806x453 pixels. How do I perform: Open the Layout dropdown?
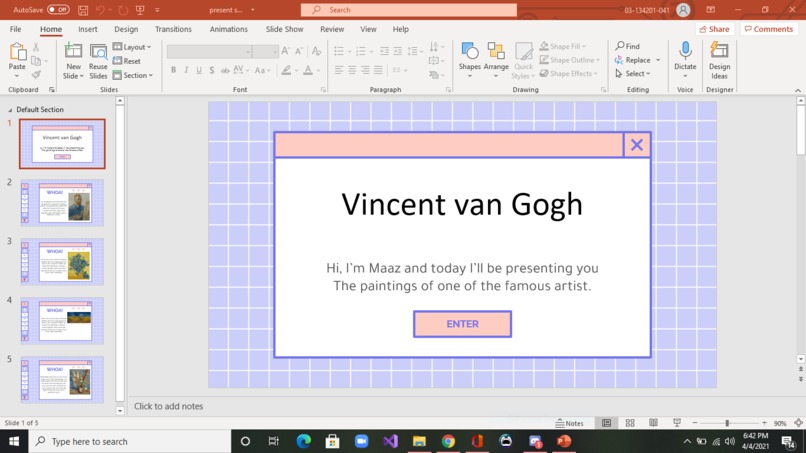point(132,47)
